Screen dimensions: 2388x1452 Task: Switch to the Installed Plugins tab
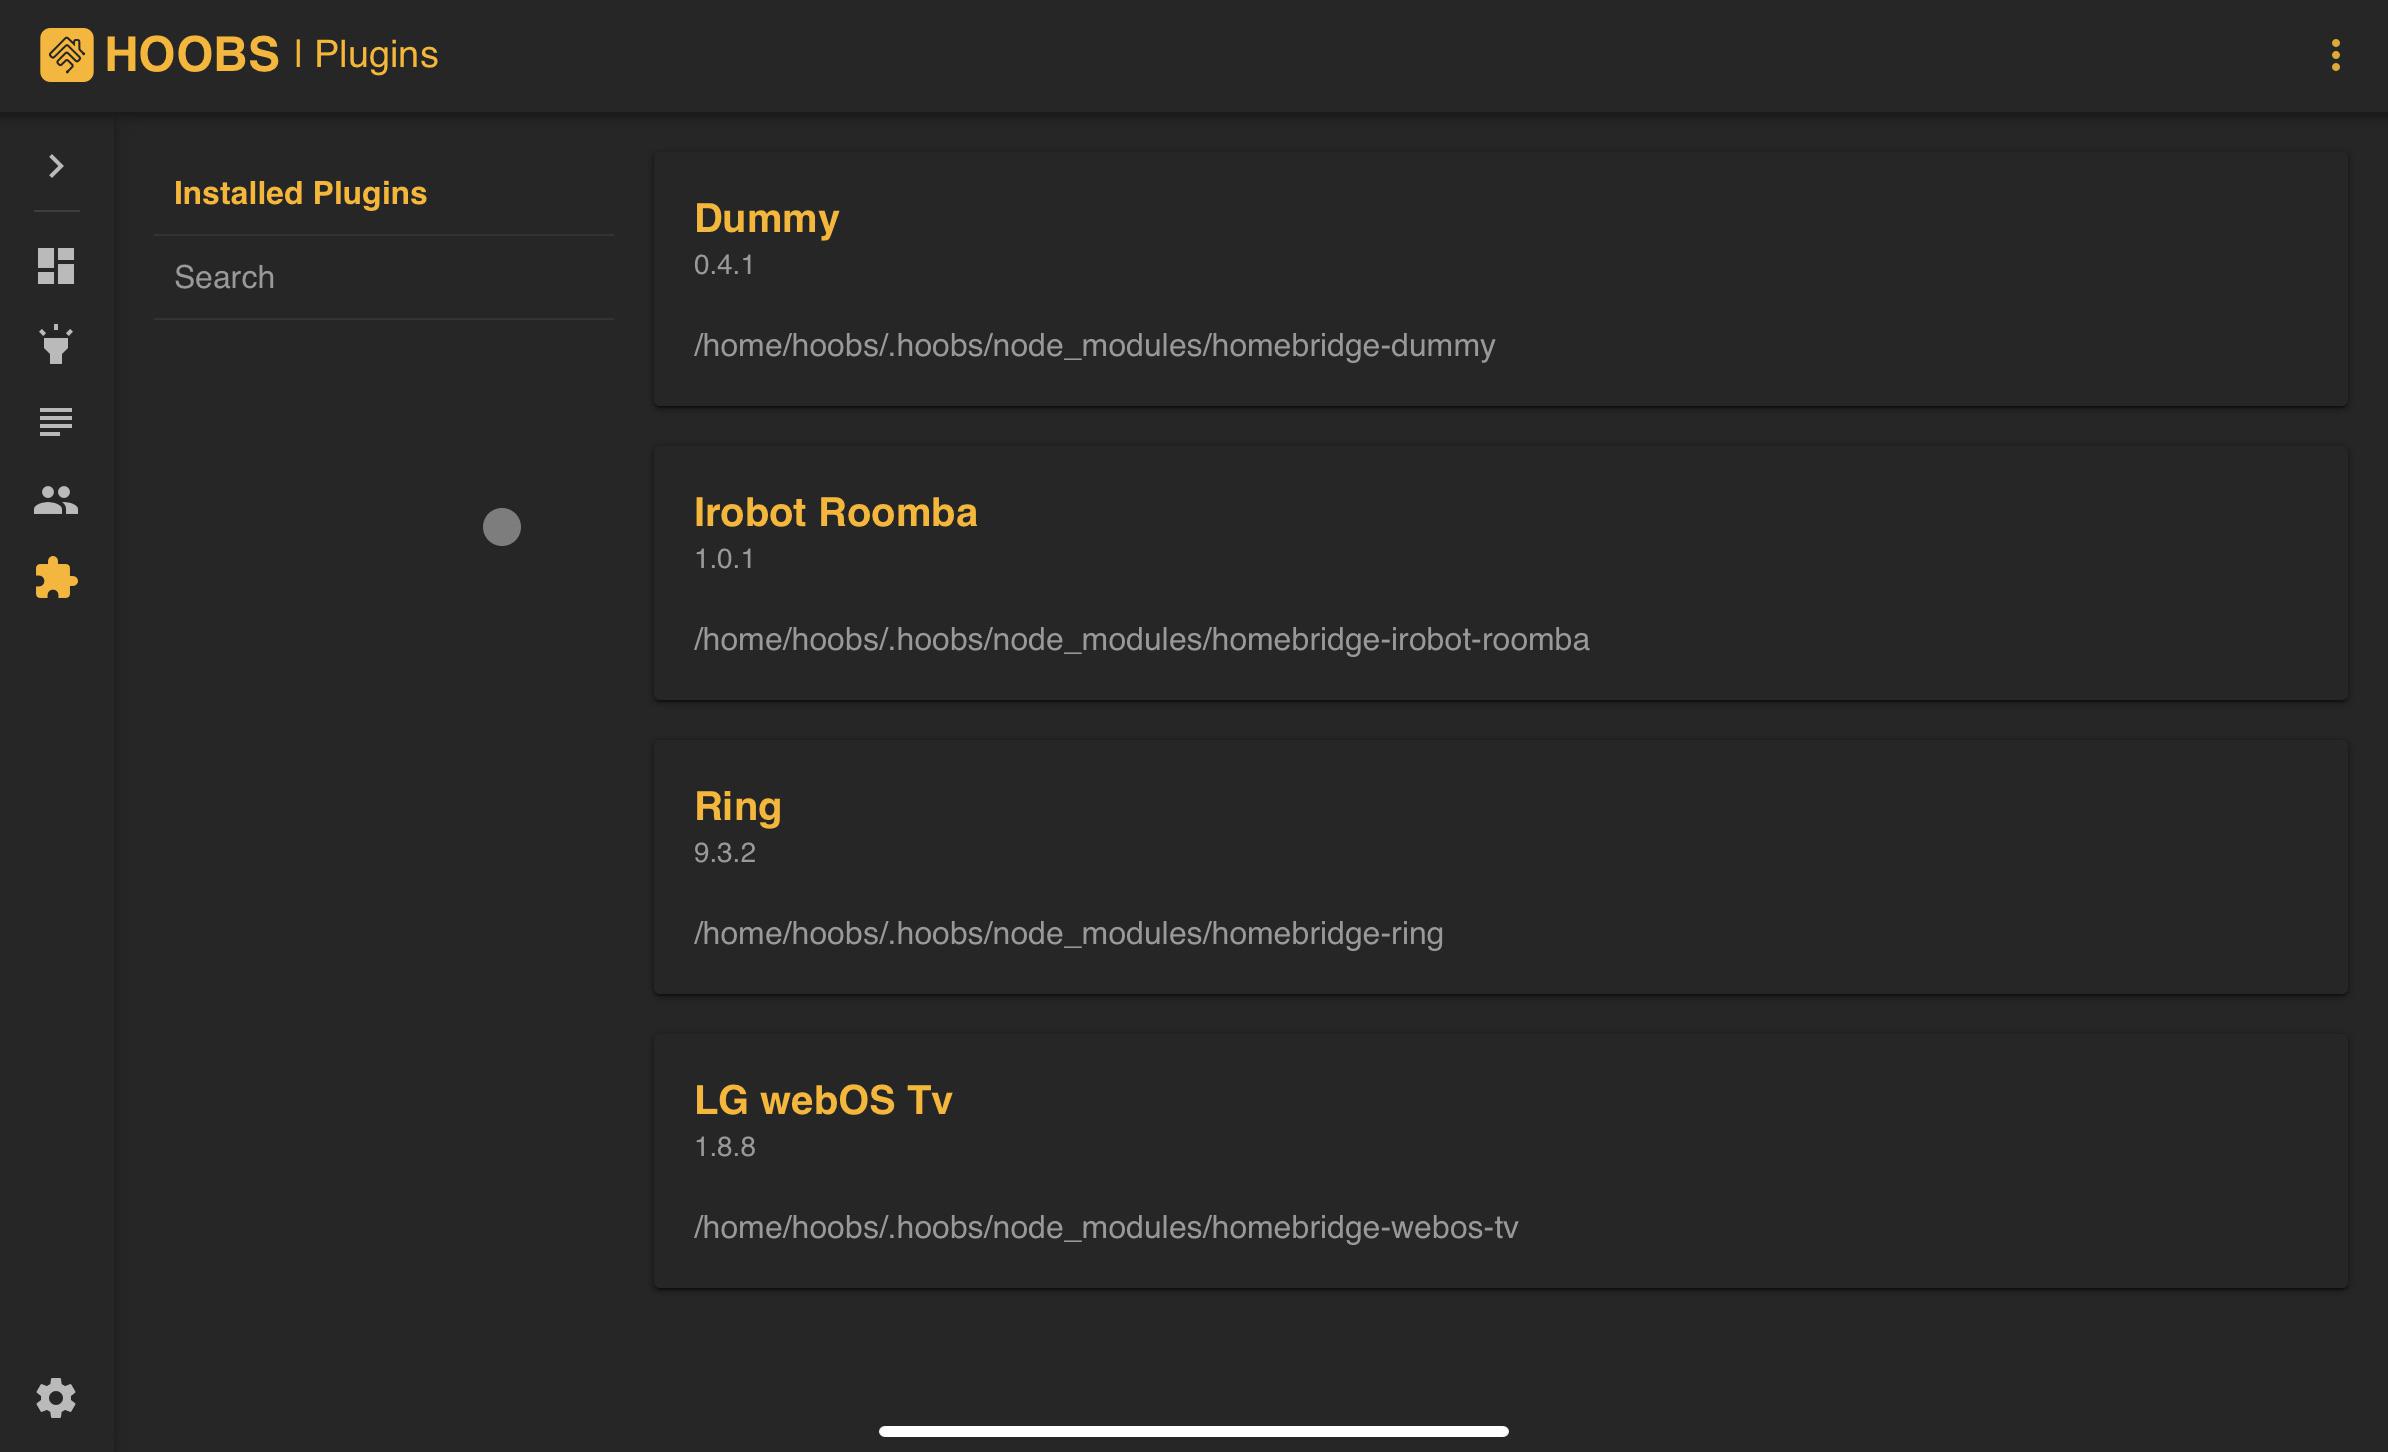click(x=300, y=193)
